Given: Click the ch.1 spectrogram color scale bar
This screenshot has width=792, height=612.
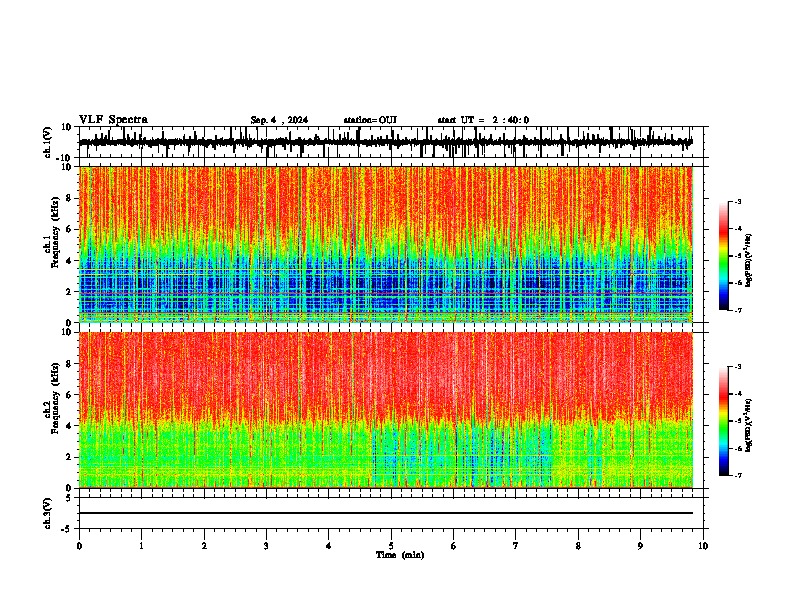Looking at the screenshot, I should pos(724,256).
